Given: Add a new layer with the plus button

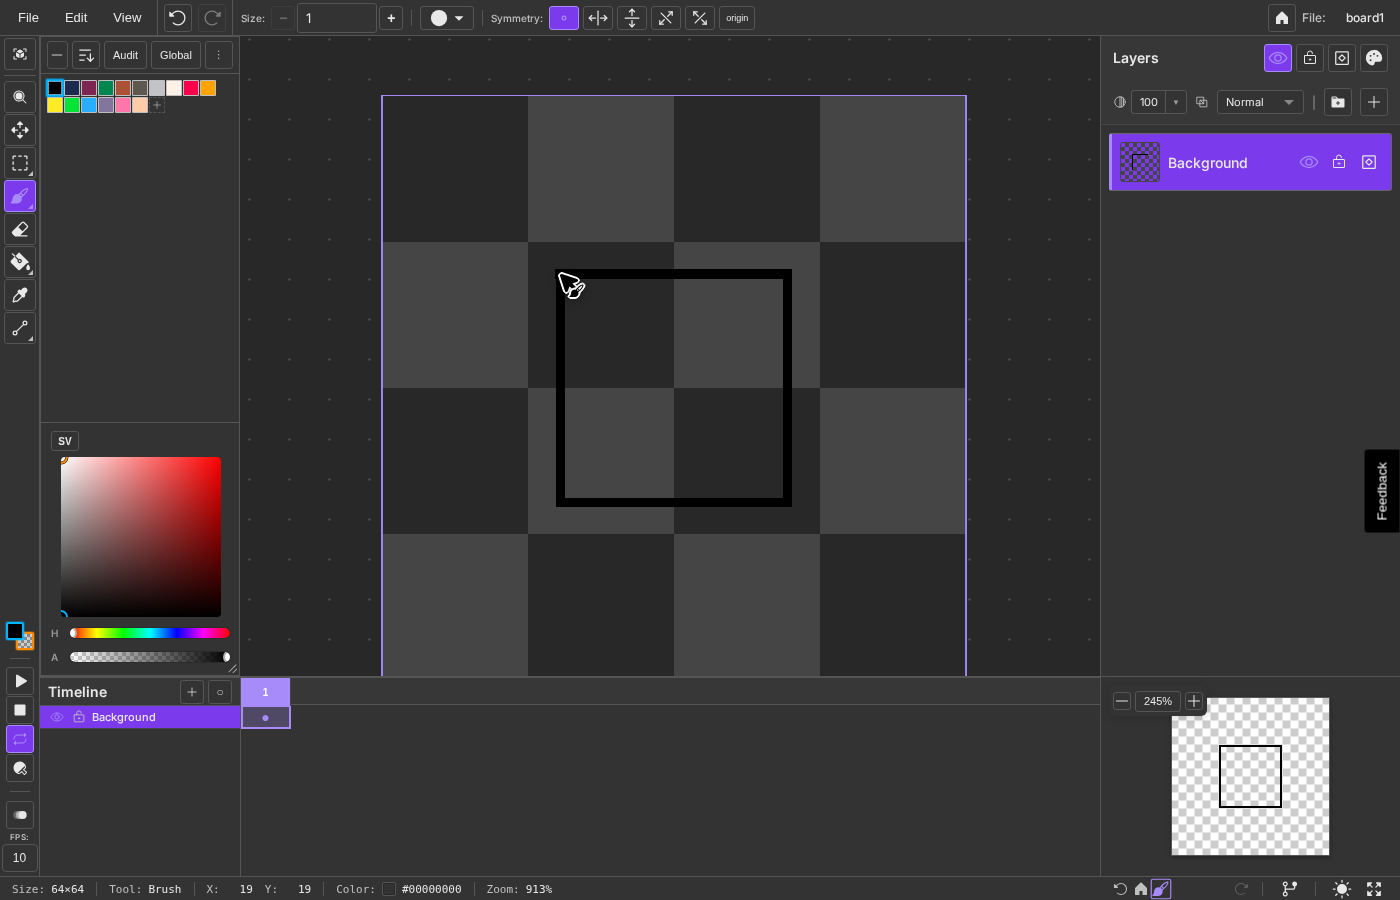Looking at the screenshot, I should 1374,102.
